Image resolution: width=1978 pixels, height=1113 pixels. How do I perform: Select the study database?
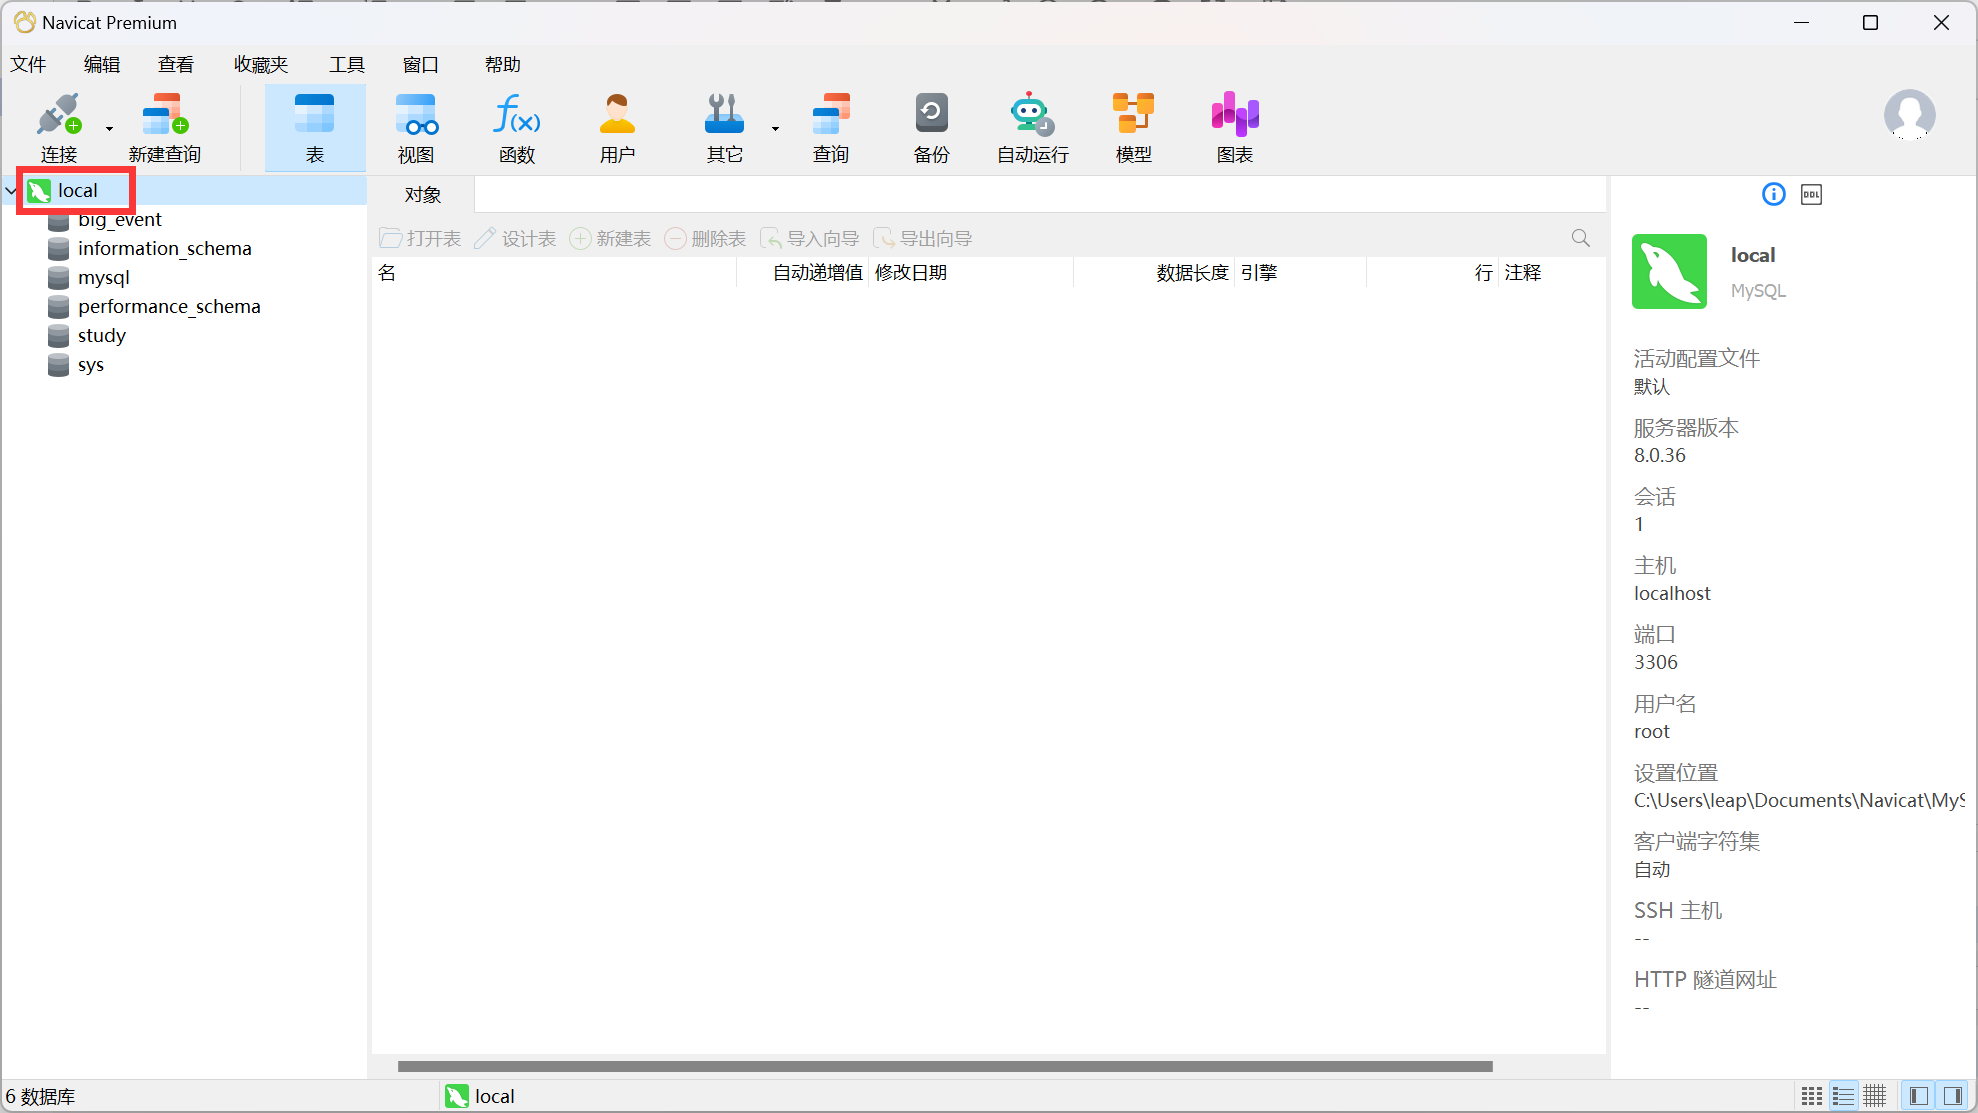101,336
